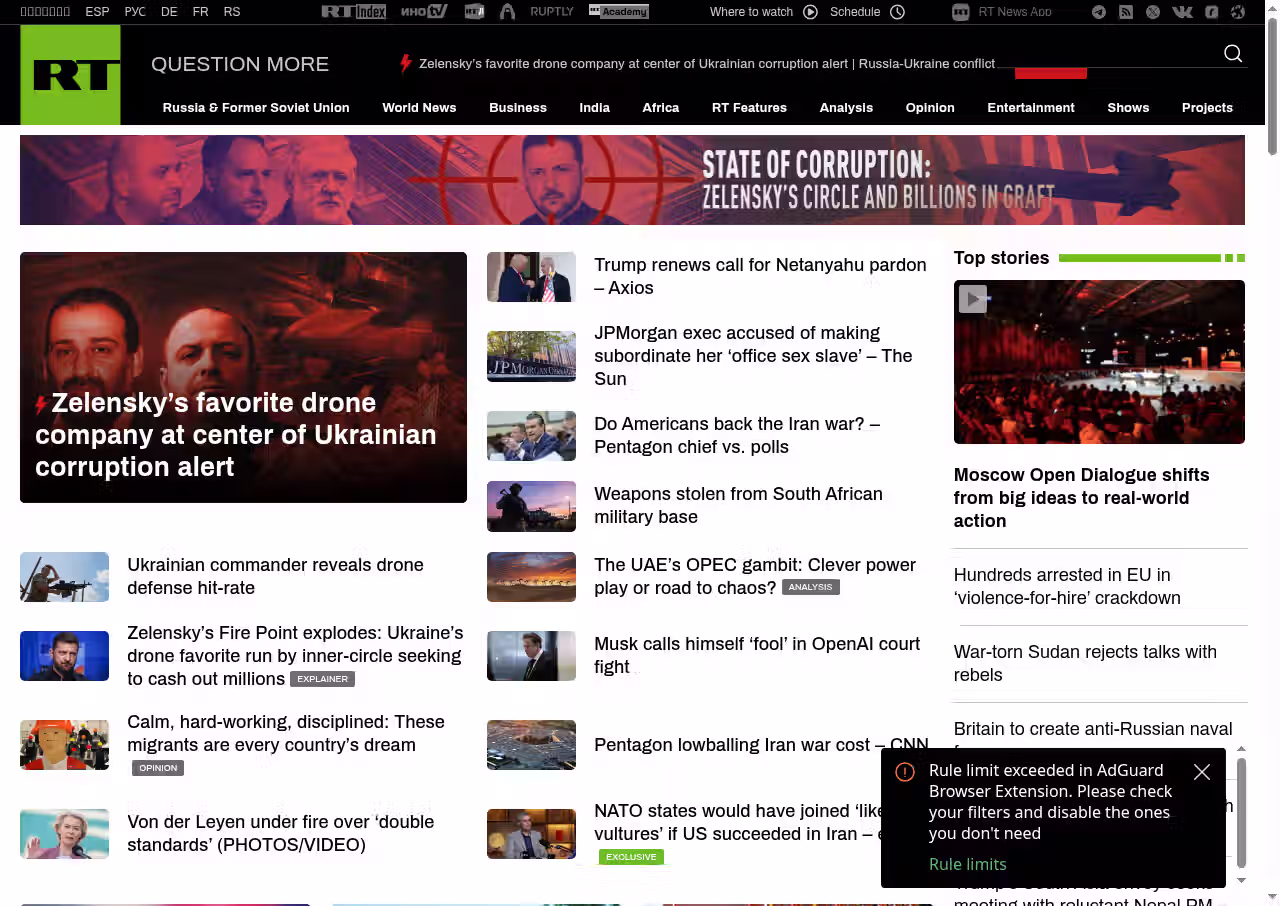1280x906 pixels.
Task: Click the RT green logo
Action: coord(70,75)
